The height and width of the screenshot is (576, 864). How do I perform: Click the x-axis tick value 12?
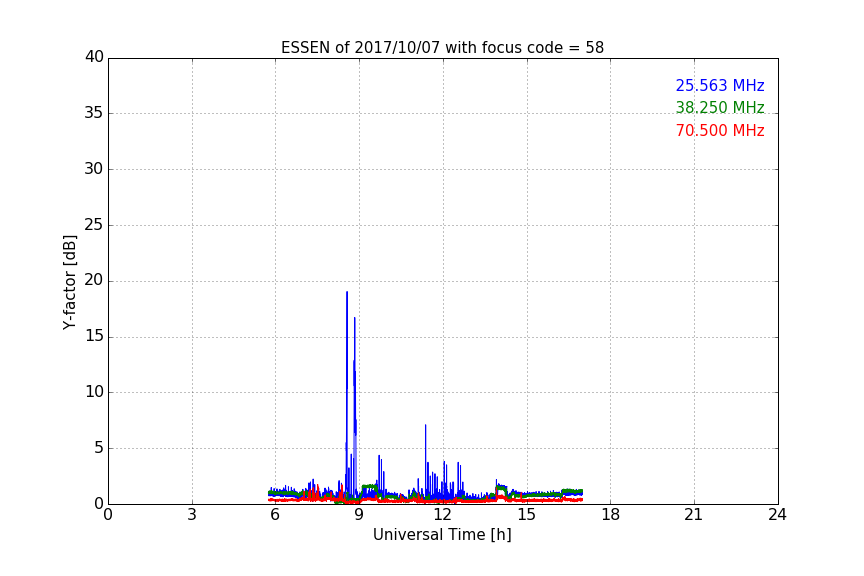tap(442, 515)
